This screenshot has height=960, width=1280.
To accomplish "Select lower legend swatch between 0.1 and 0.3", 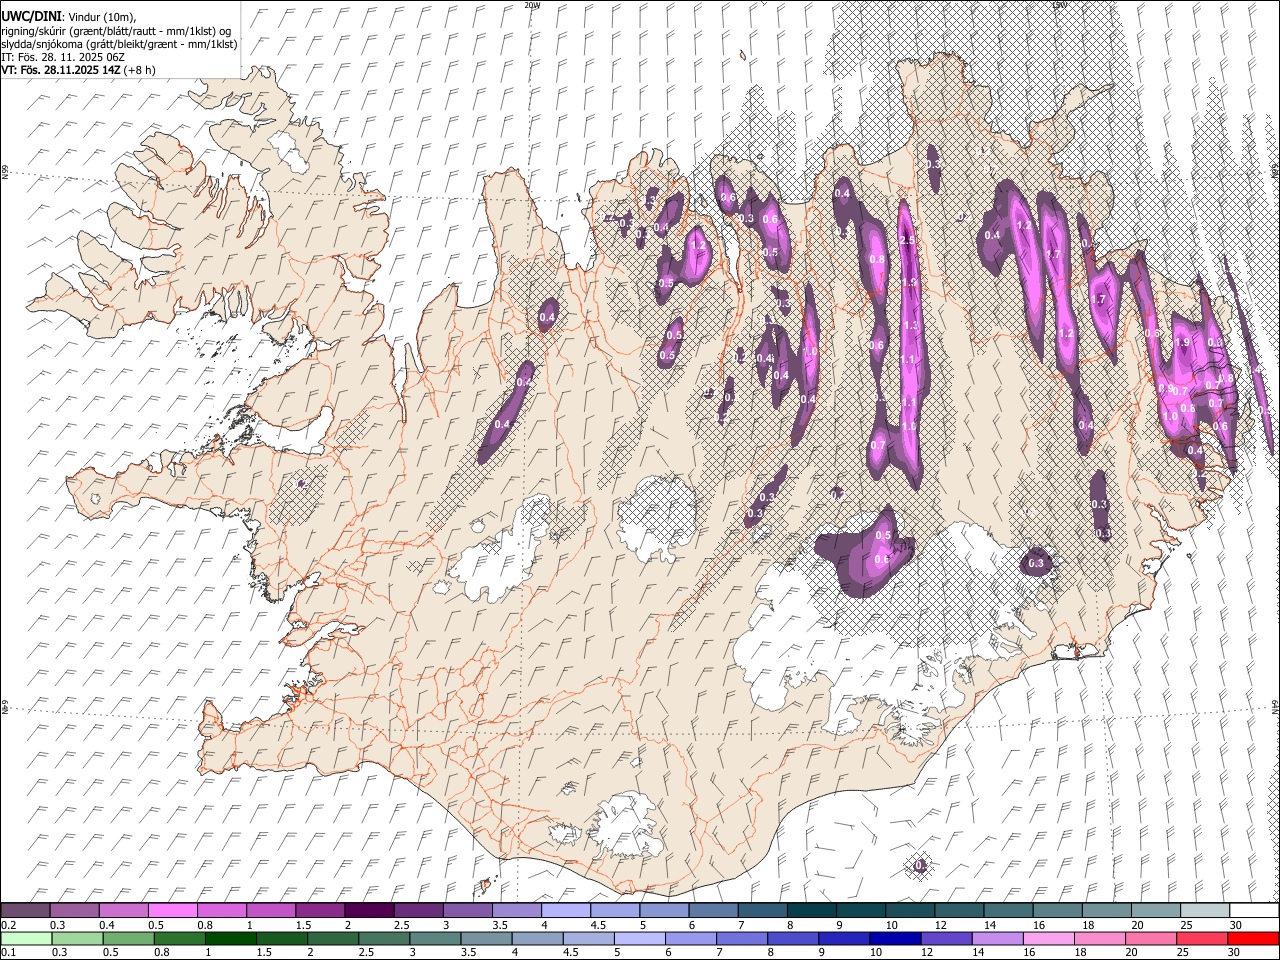I will click(25, 939).
